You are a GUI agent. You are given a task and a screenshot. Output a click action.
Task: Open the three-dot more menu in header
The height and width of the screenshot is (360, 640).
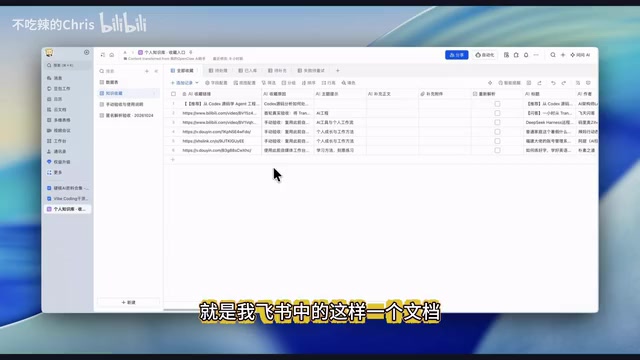[536, 55]
